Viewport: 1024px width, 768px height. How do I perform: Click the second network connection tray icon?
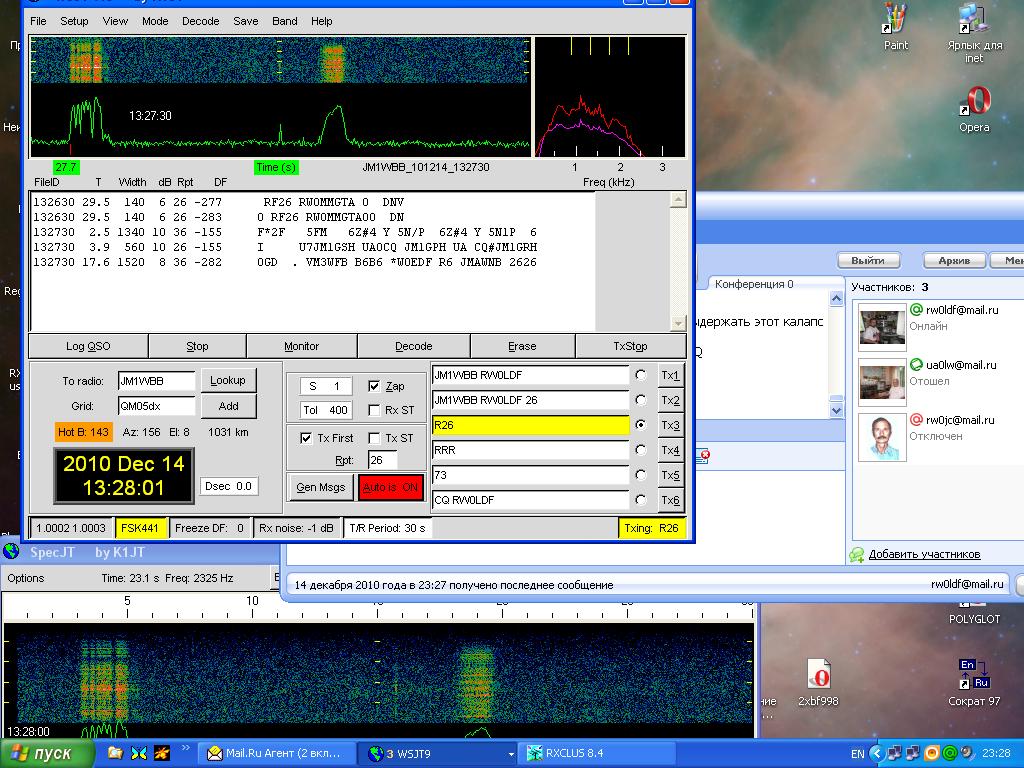[912, 754]
